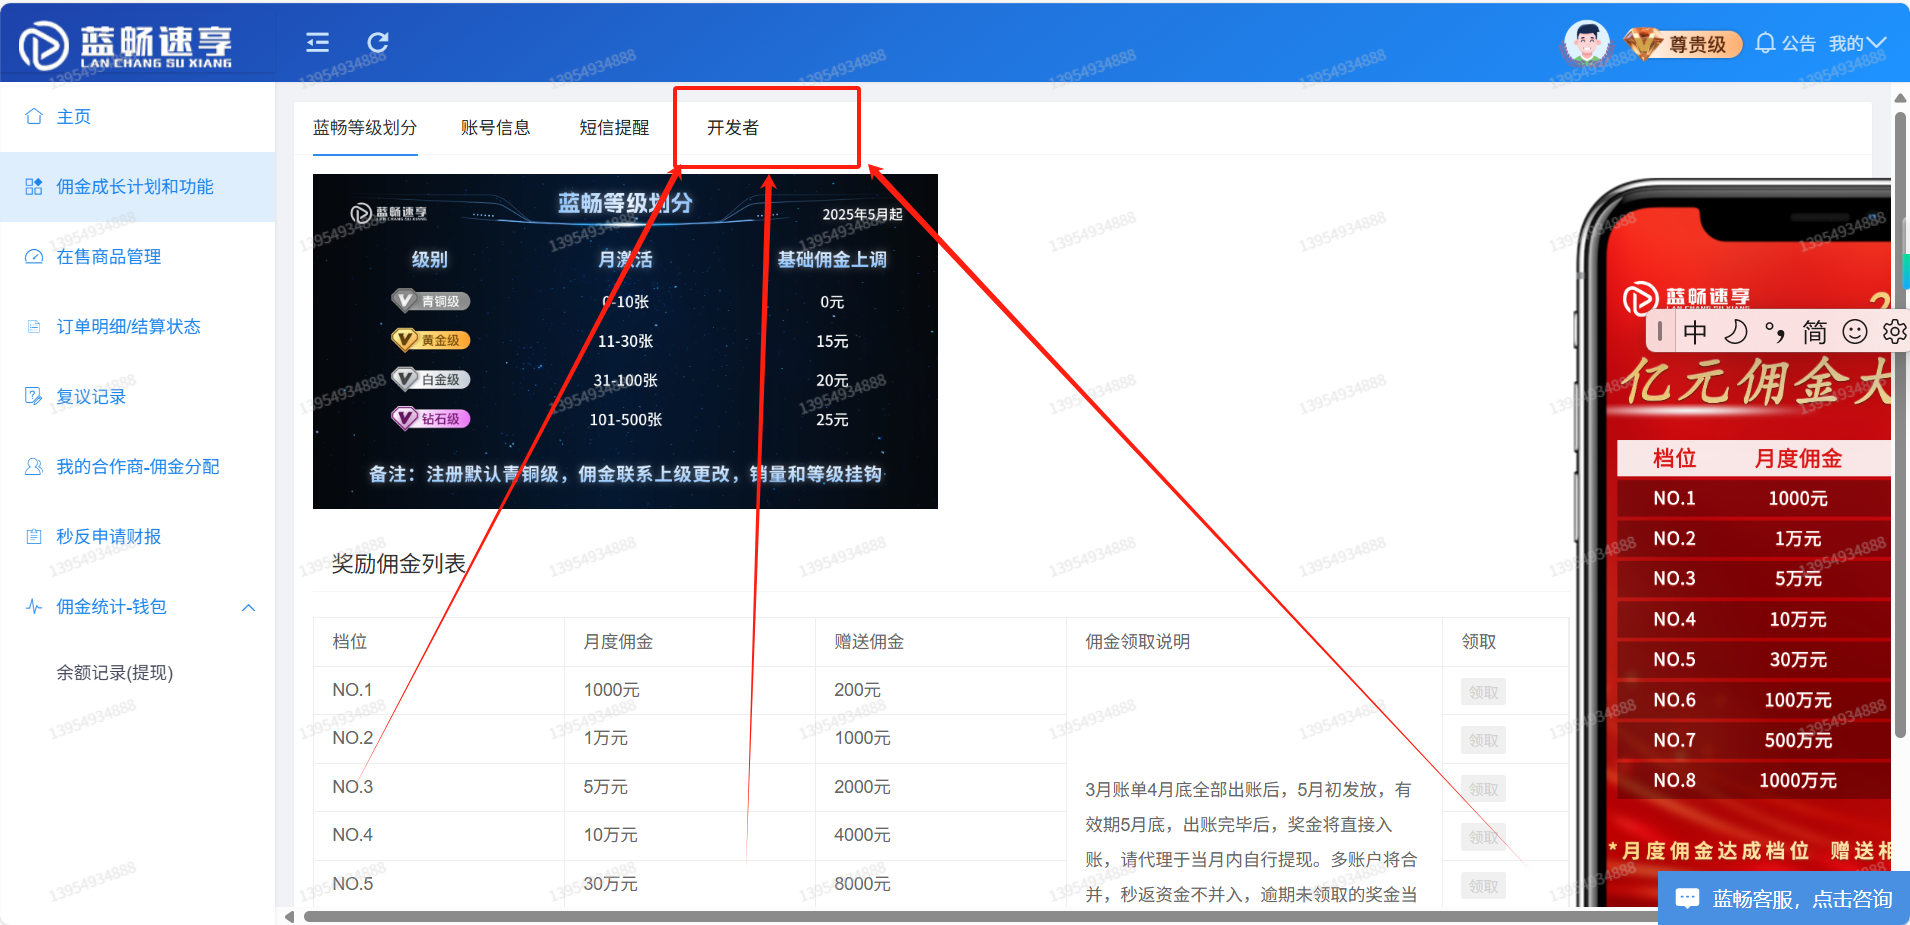Screen dimensions: 1910x925
Task: Click the home icon next to 主页
Action: coord(34,116)
